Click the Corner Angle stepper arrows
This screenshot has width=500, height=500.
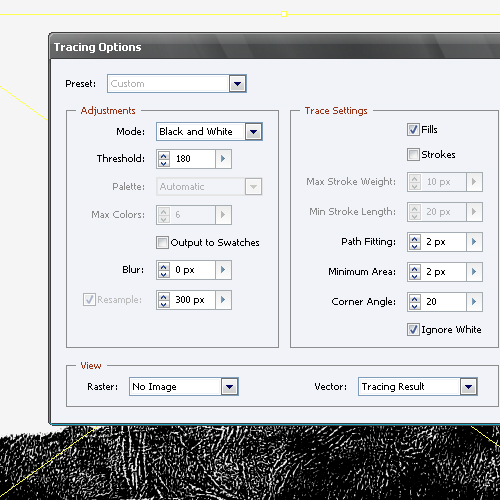(x=414, y=302)
